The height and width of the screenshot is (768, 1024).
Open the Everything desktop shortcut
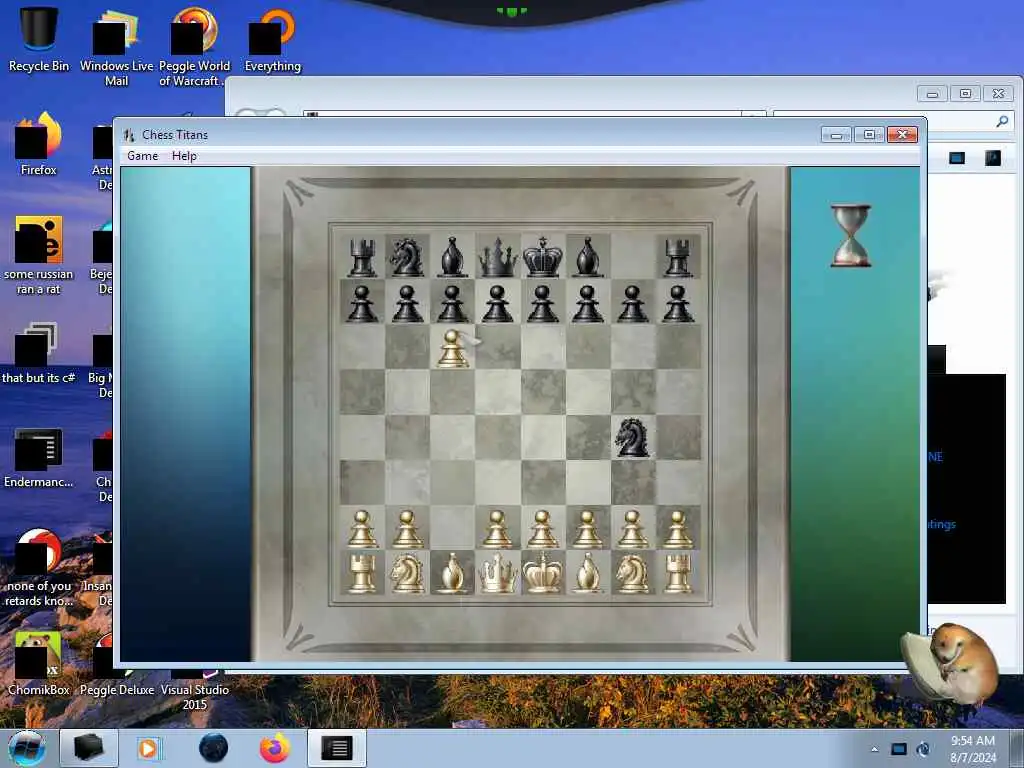[x=272, y=39]
